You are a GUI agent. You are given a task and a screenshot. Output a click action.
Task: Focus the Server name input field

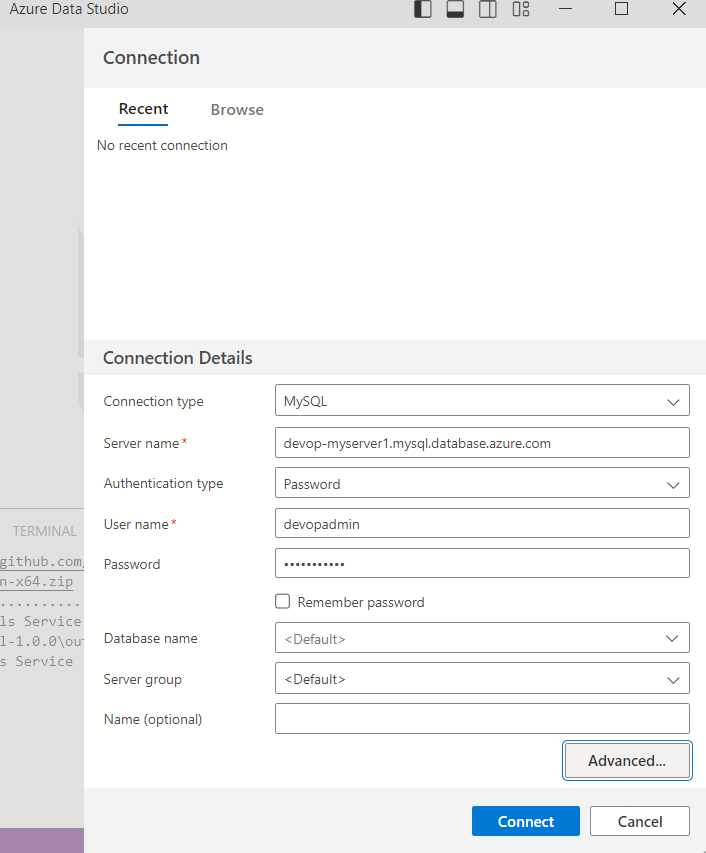[482, 443]
